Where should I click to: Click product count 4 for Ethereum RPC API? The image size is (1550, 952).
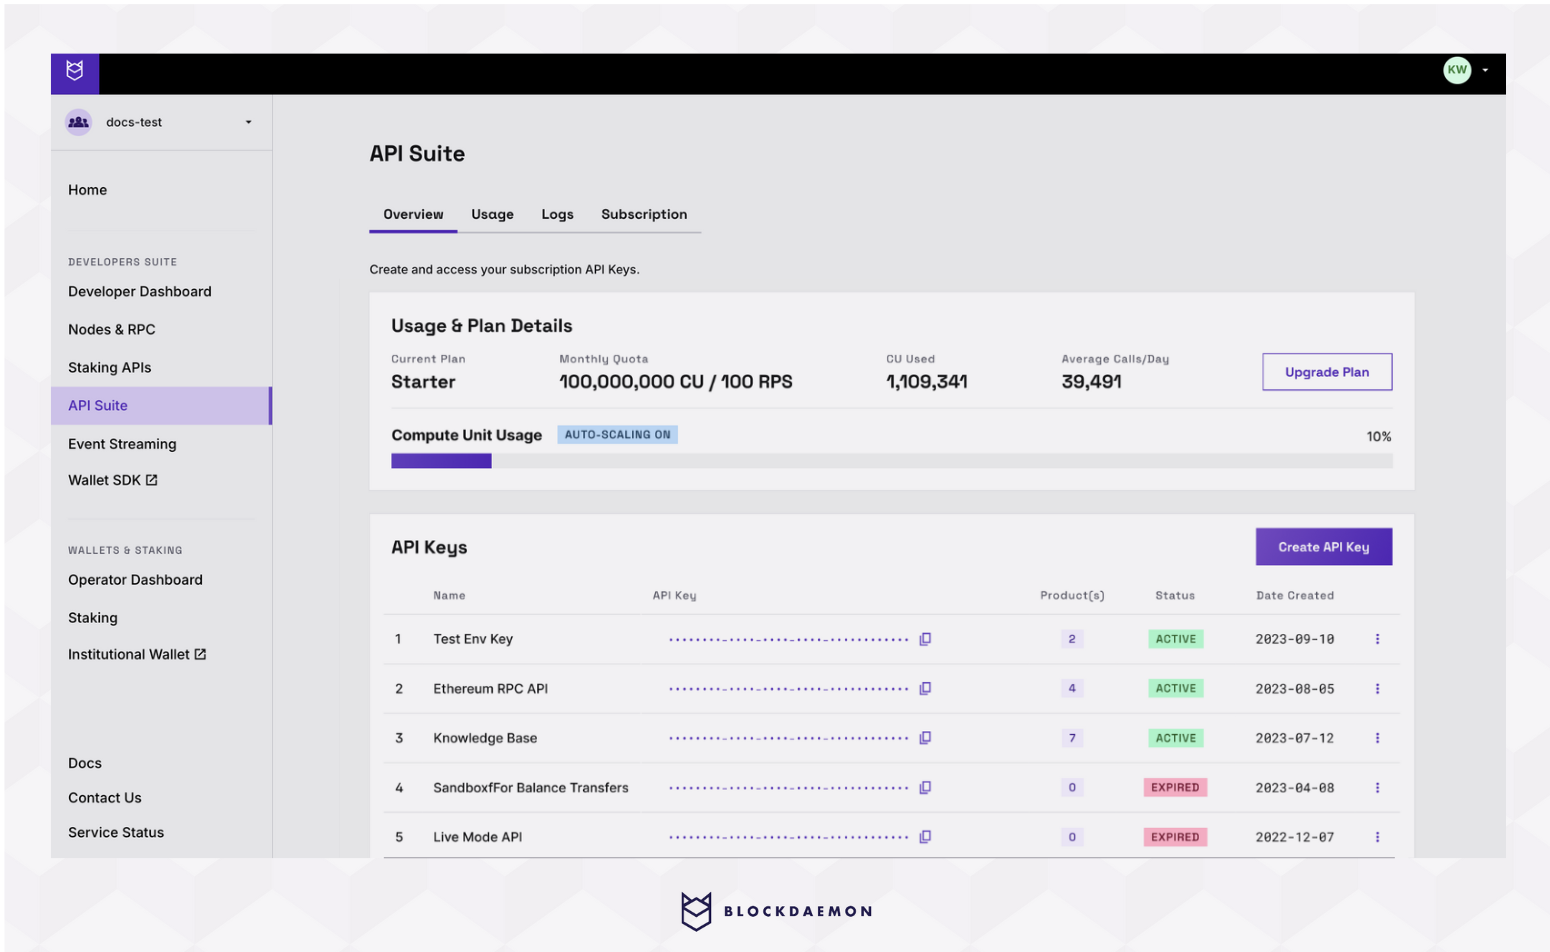(1072, 688)
